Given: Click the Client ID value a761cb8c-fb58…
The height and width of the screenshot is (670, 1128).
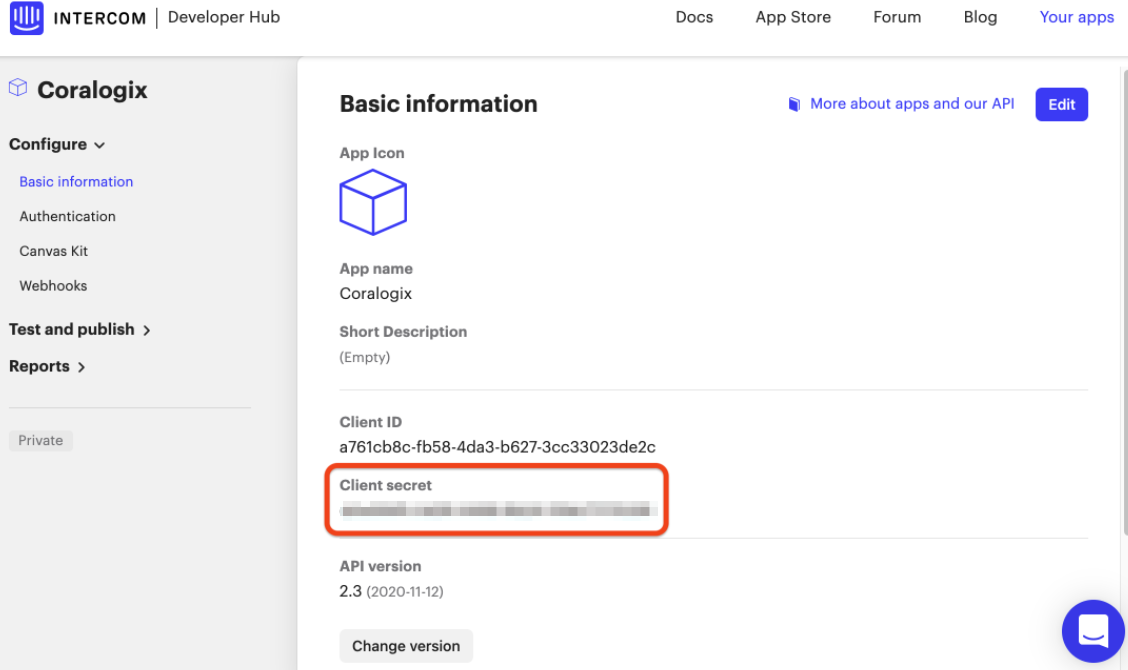Looking at the screenshot, I should (x=497, y=447).
